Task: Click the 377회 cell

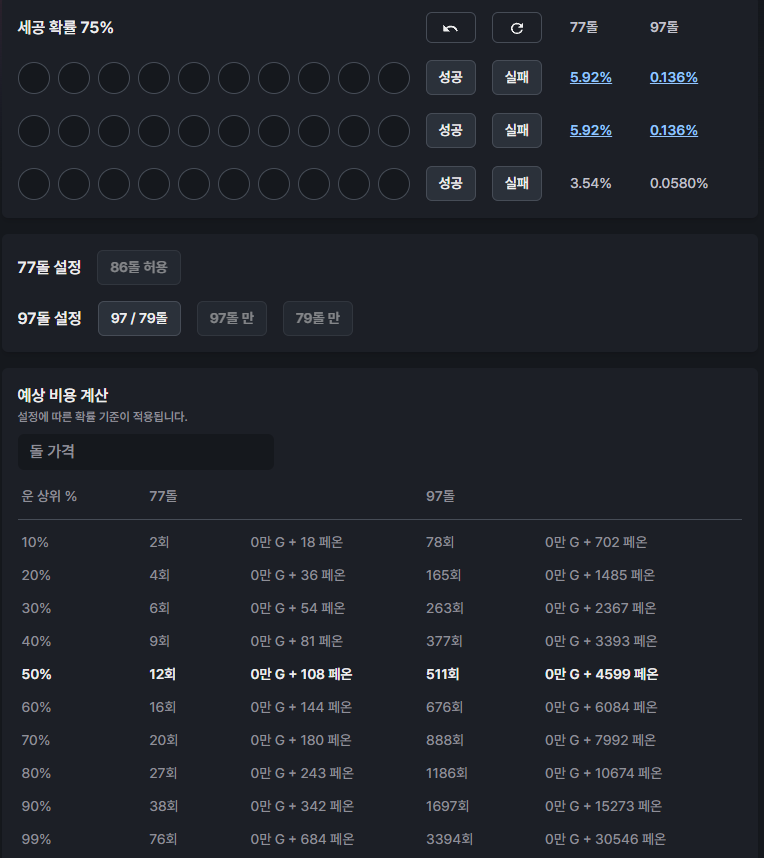Action: coord(444,641)
